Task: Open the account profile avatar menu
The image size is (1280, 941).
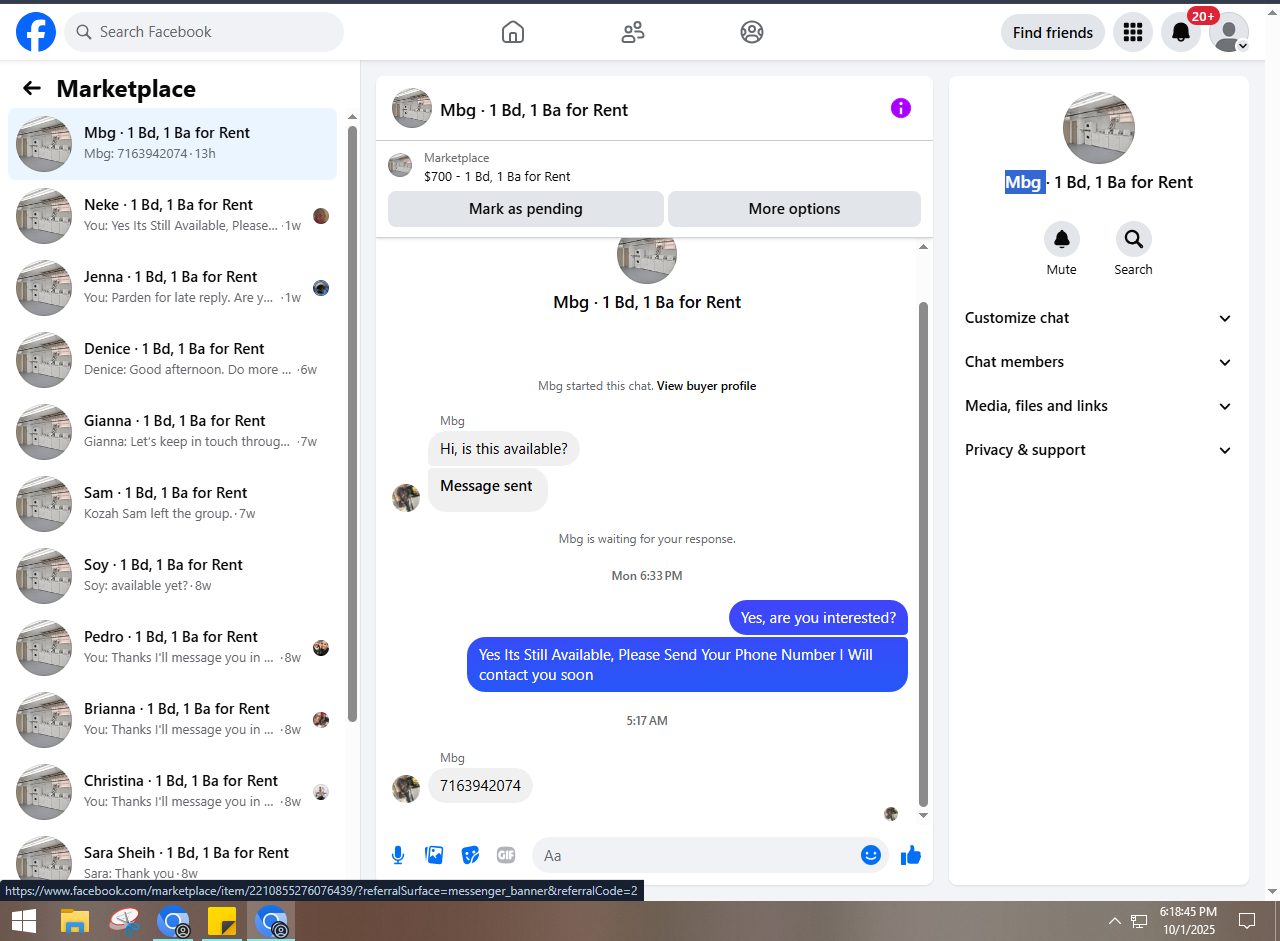Action: click(1229, 32)
